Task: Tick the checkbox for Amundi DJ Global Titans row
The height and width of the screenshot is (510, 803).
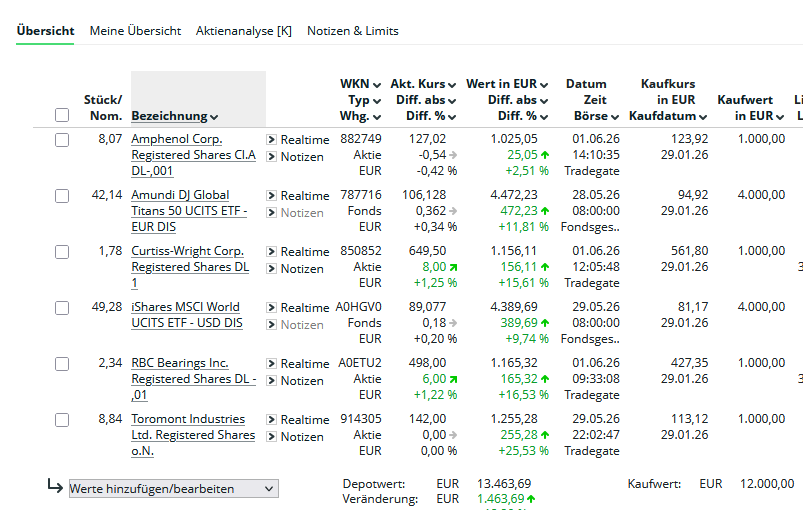Action: click(62, 196)
